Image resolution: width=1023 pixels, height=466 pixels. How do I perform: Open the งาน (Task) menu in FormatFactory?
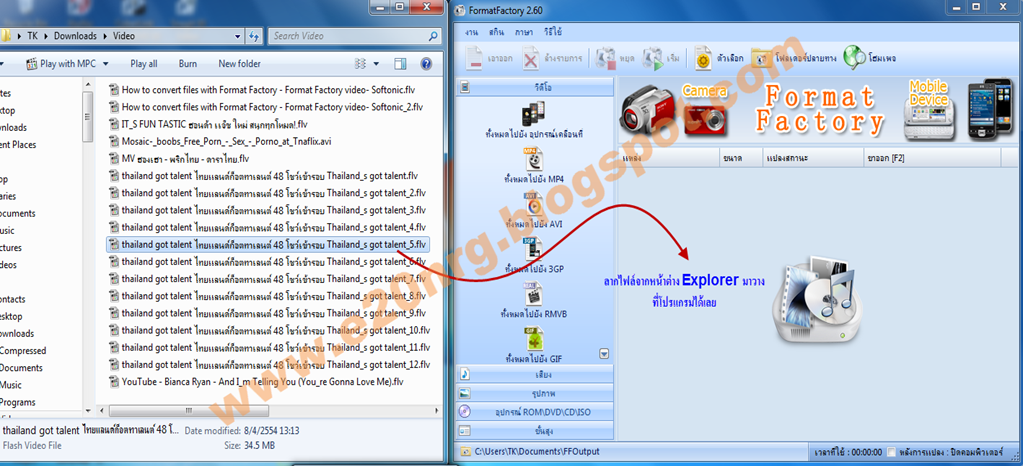pos(471,32)
